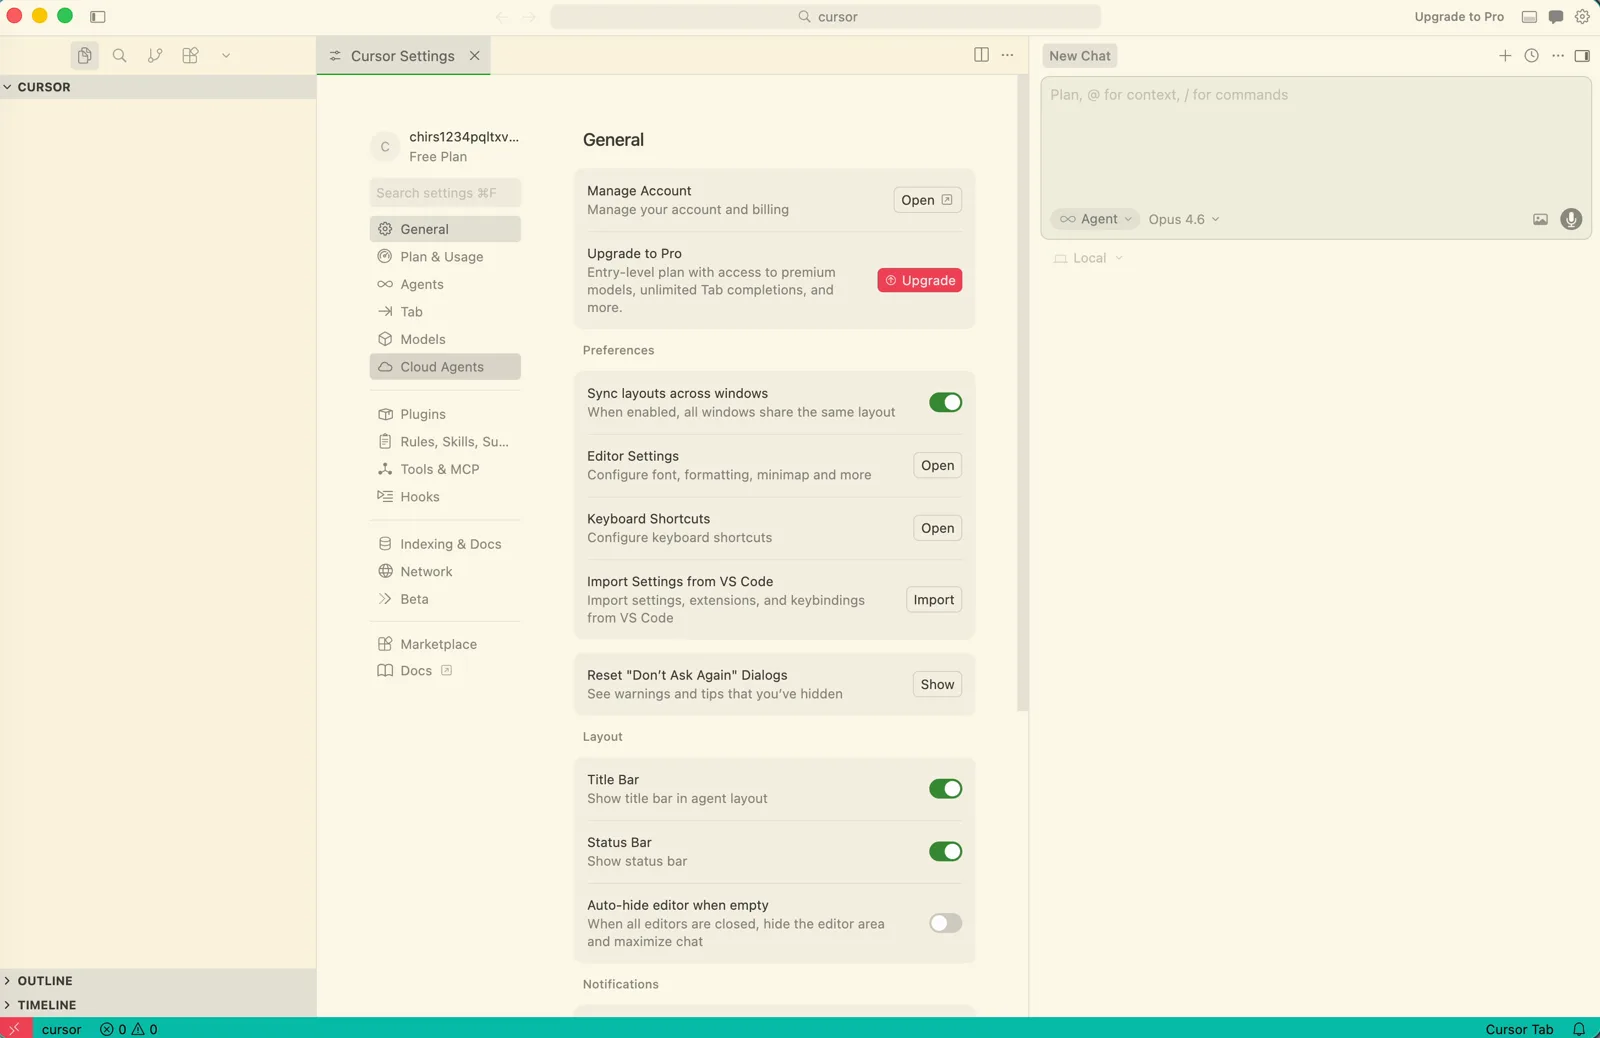Open Agents settings
Viewport: 1600px width, 1038px height.
point(445,284)
